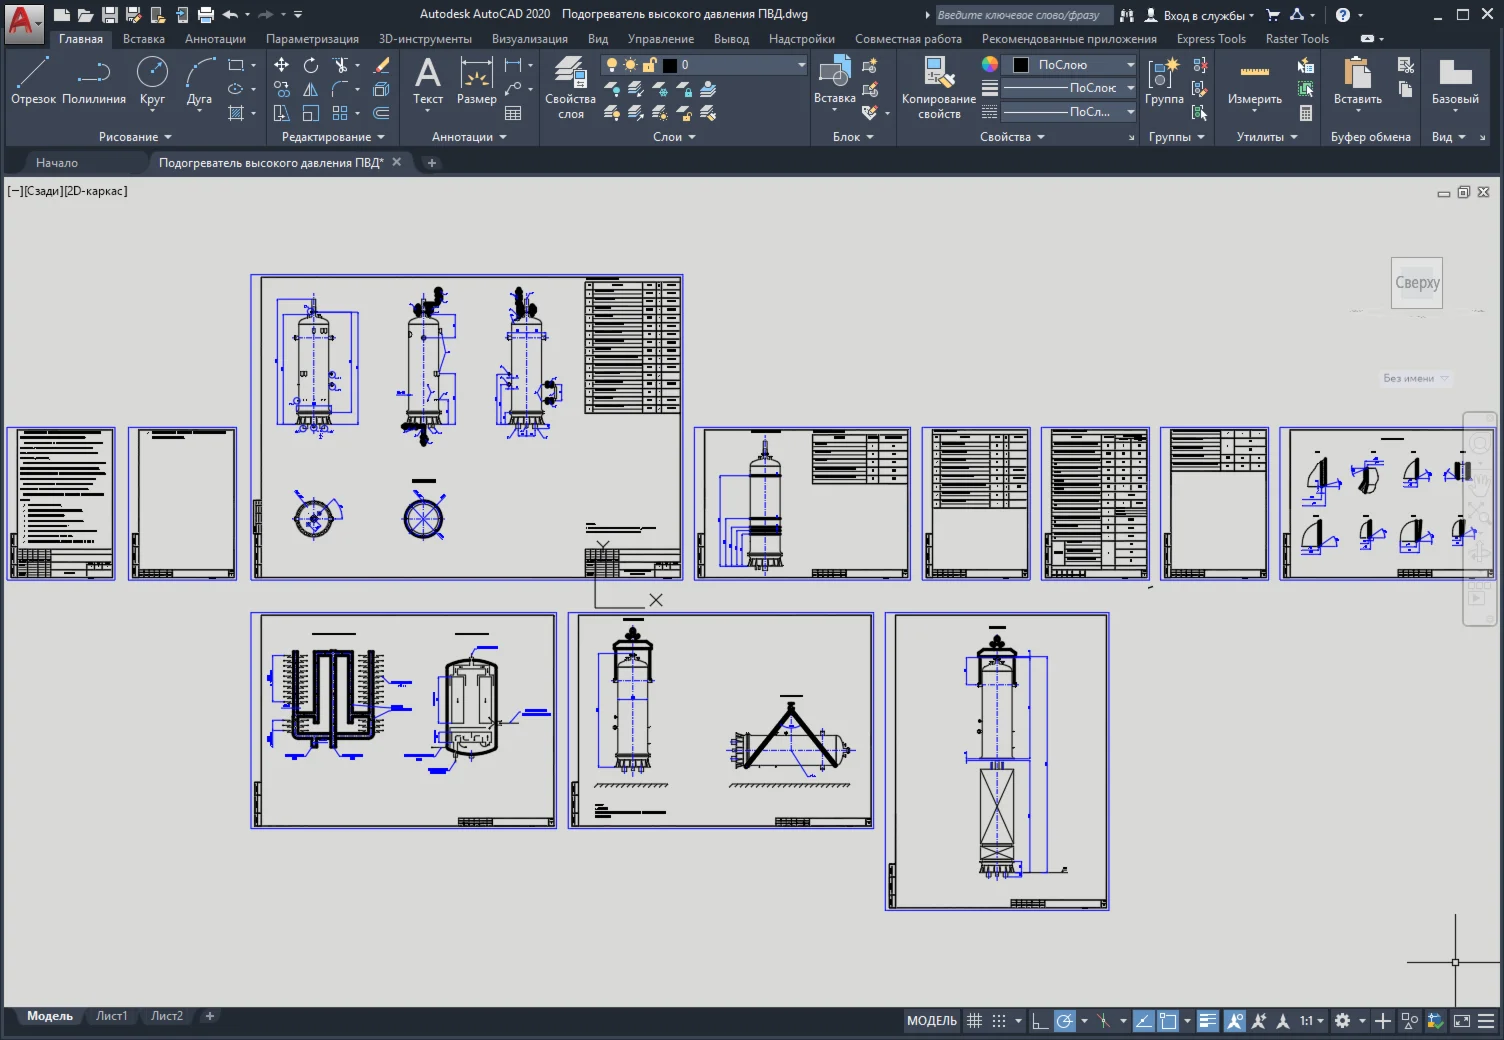Activate the Rotate tool
This screenshot has width=1504, height=1040.
tap(311, 65)
